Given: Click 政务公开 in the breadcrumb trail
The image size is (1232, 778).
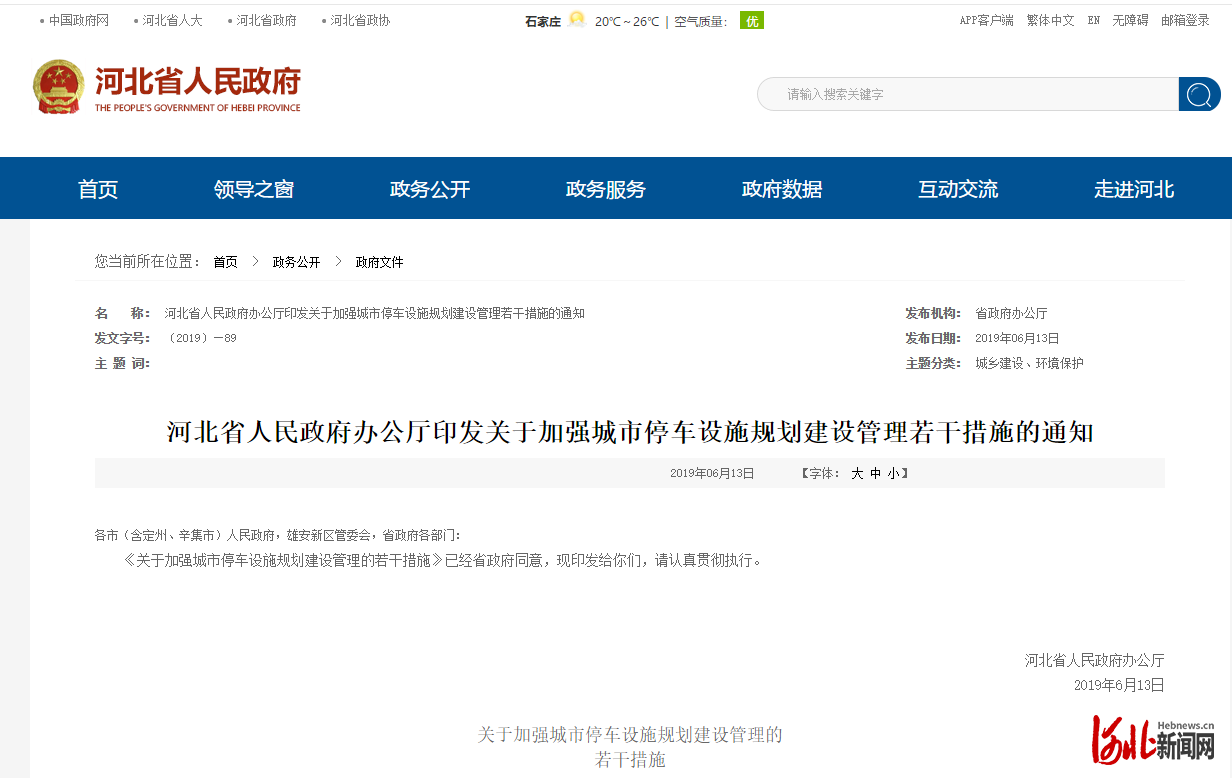Looking at the screenshot, I should [x=294, y=261].
